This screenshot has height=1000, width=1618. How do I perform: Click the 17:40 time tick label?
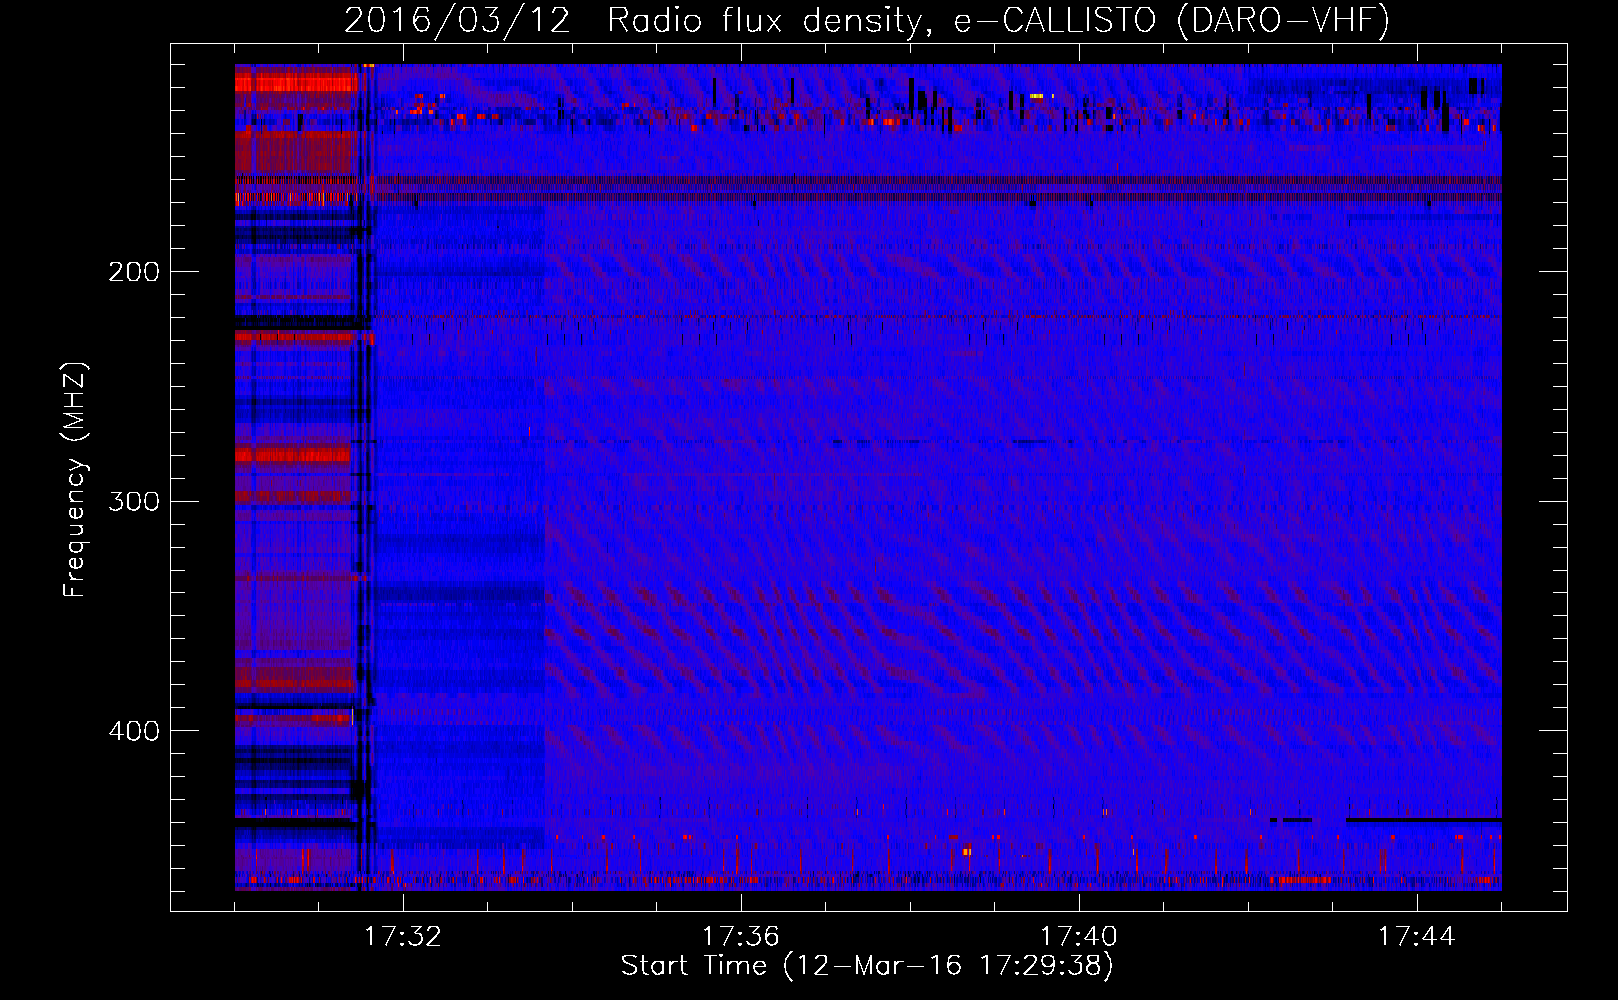[1079, 937]
